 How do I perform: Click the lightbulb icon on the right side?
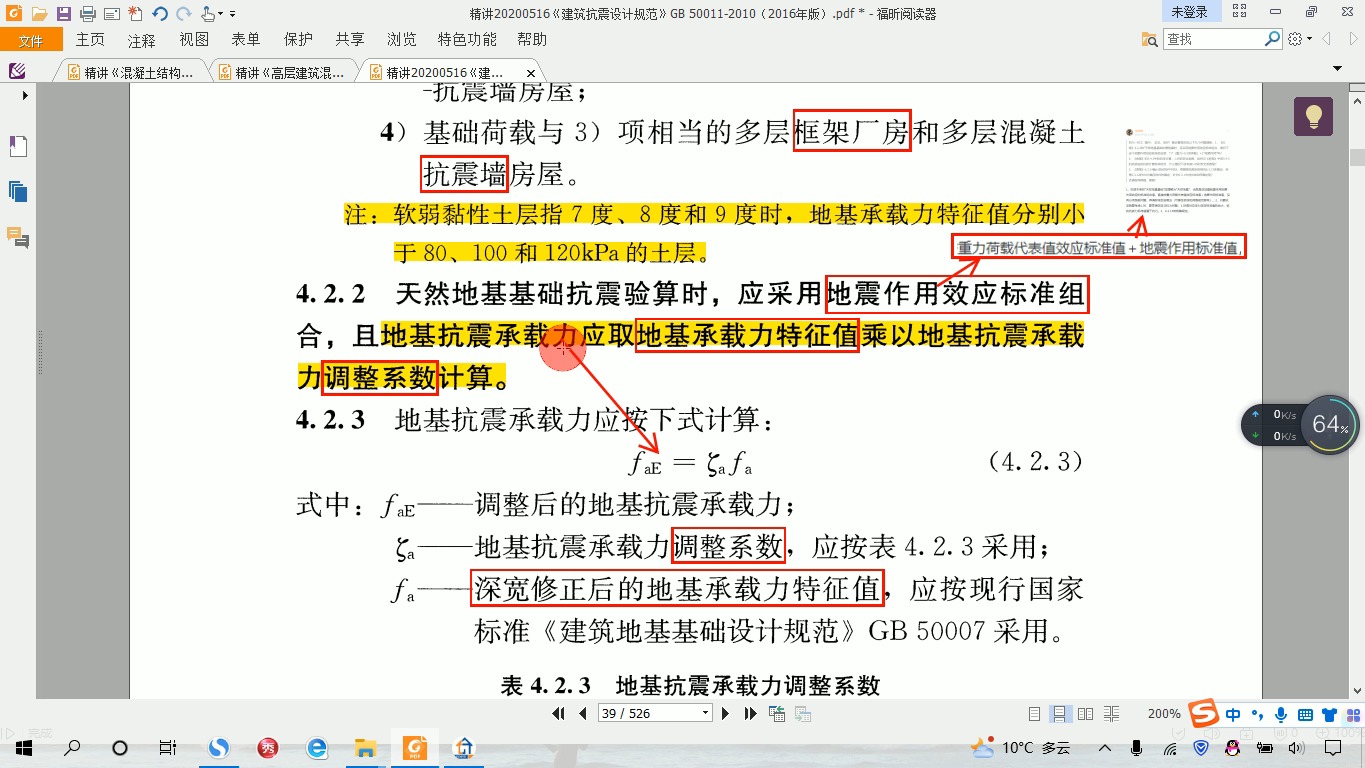[1312, 115]
